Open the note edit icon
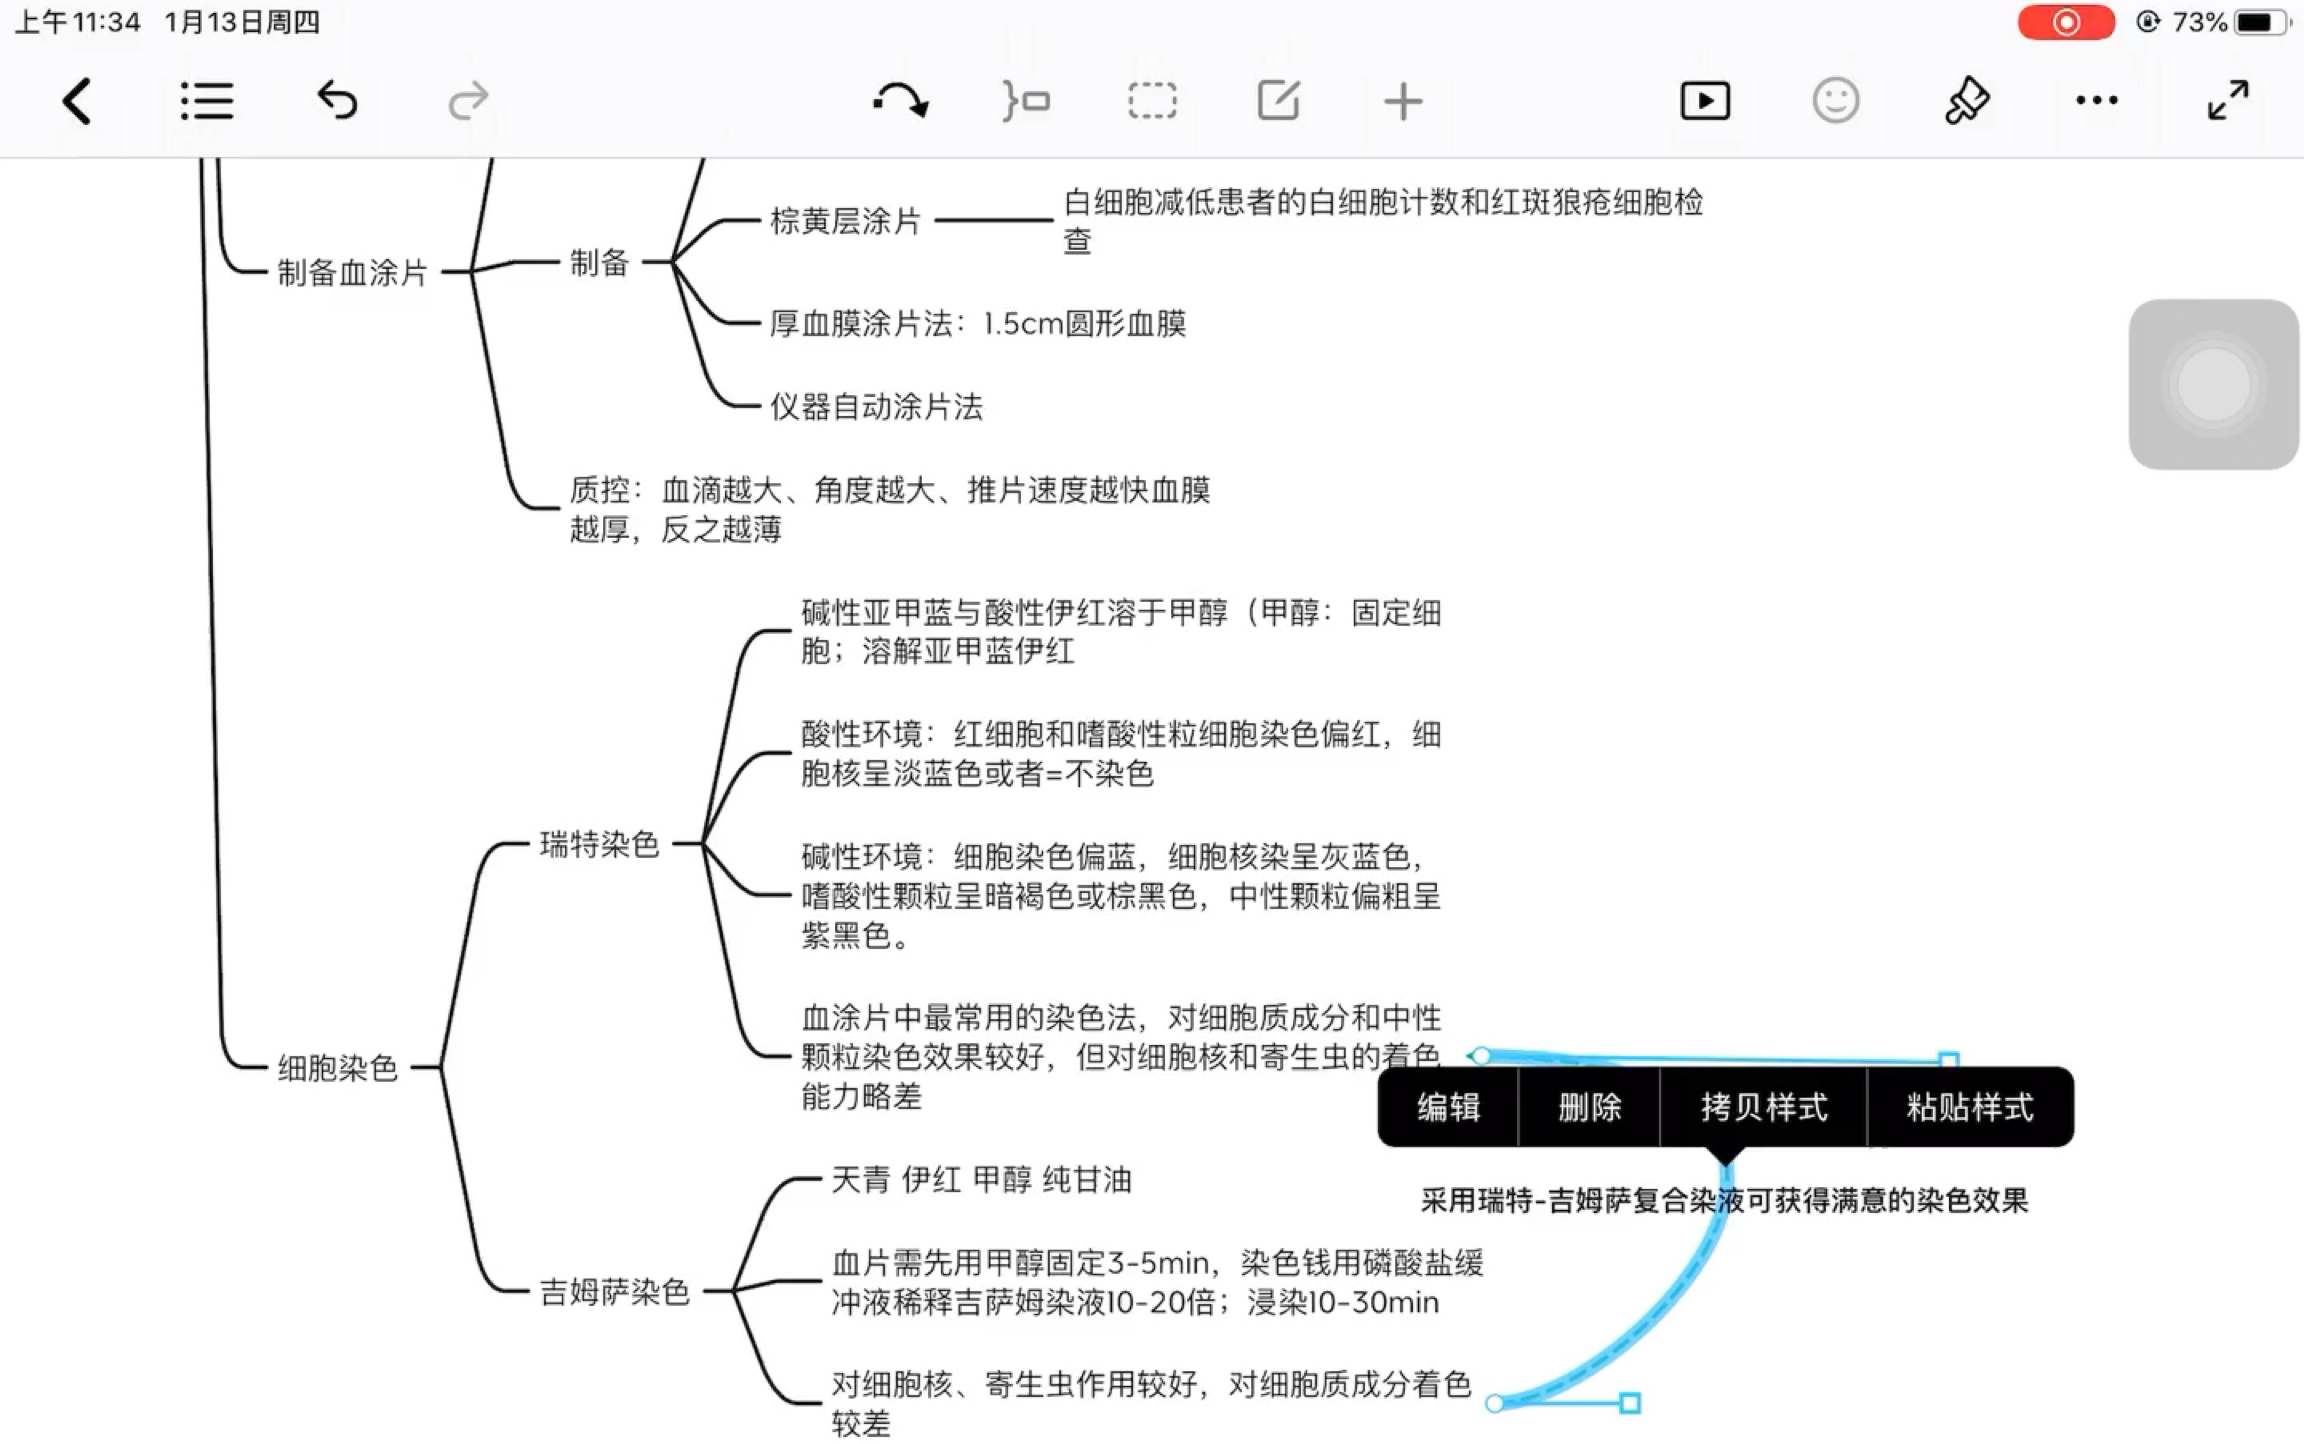Screen dimensions: 2304x1444 coord(1278,101)
